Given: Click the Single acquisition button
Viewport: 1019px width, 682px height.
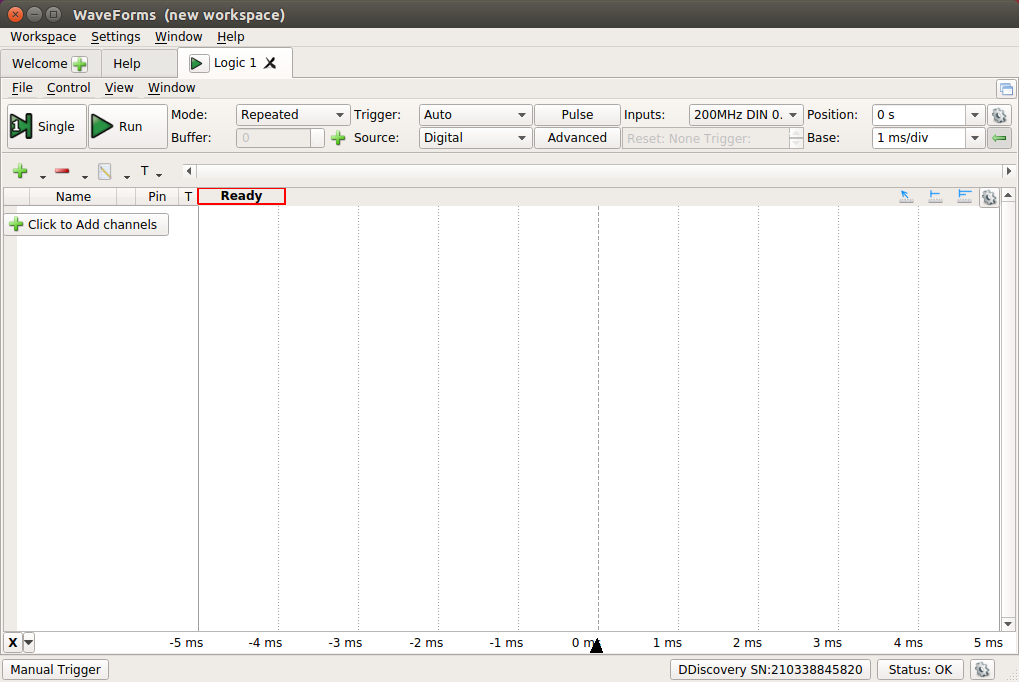Looking at the screenshot, I should 47,126.
